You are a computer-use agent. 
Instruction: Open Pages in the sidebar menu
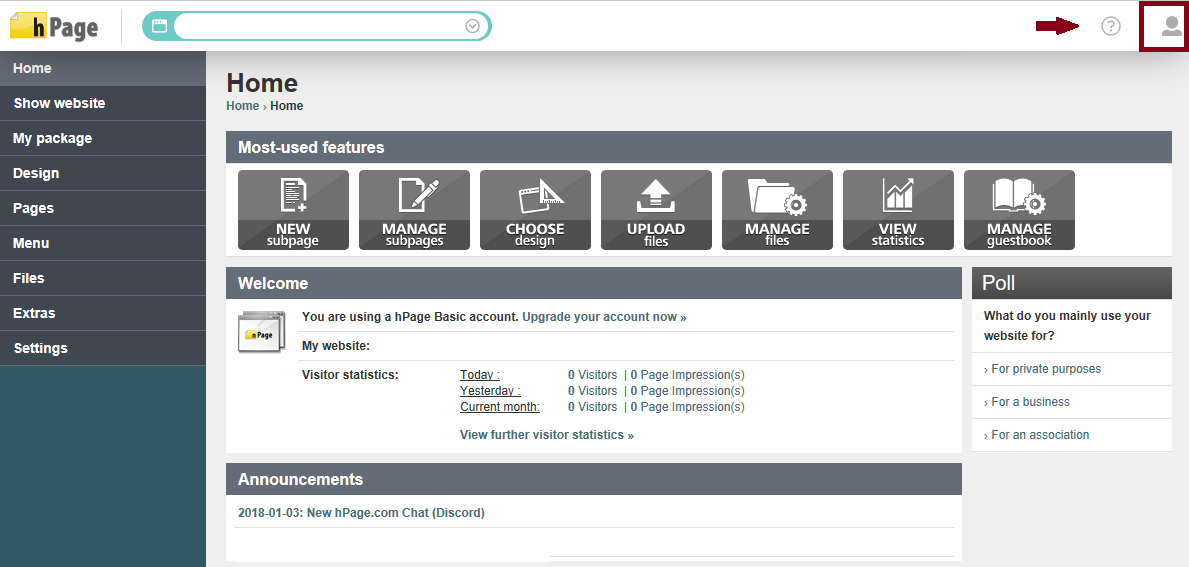tap(103, 208)
